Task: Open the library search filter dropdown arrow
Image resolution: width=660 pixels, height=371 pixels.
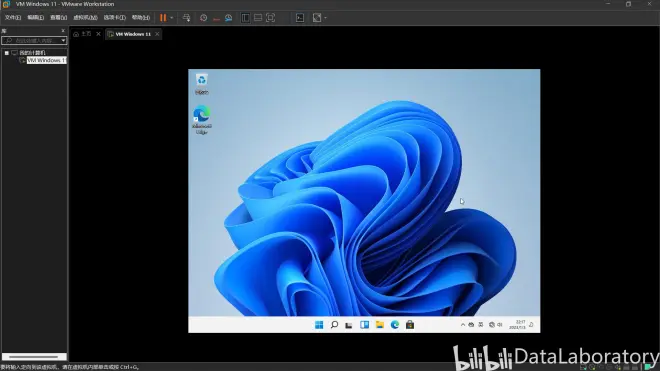Action: [64, 40]
